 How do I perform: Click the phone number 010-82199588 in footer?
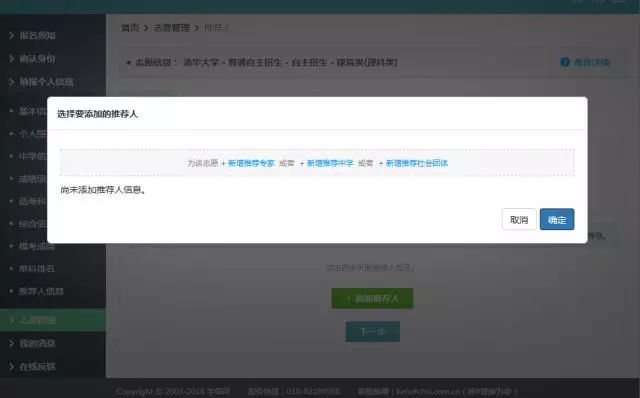(x=313, y=391)
